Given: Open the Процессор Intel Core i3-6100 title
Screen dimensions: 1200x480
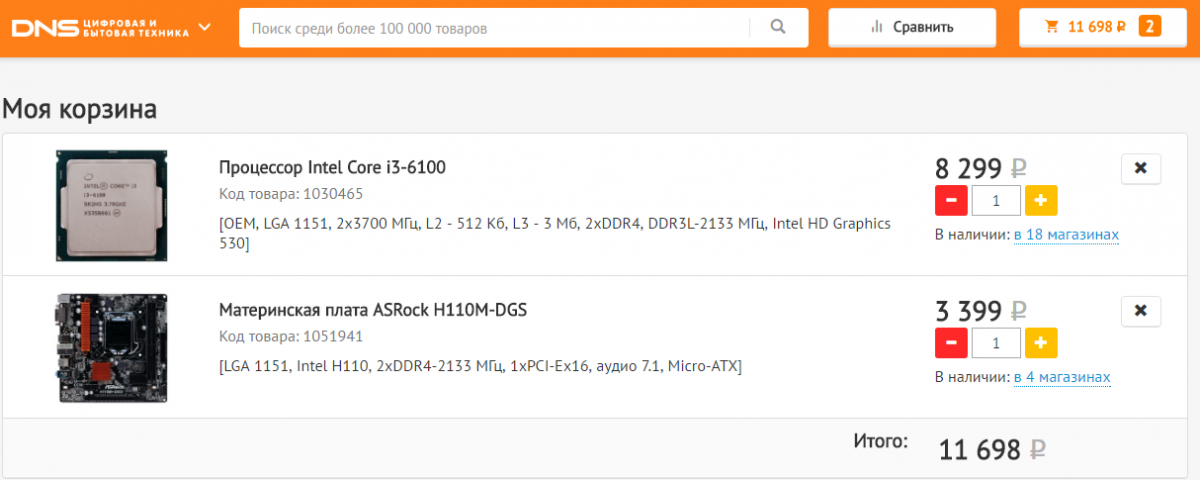Looking at the screenshot, I should pos(332,167).
